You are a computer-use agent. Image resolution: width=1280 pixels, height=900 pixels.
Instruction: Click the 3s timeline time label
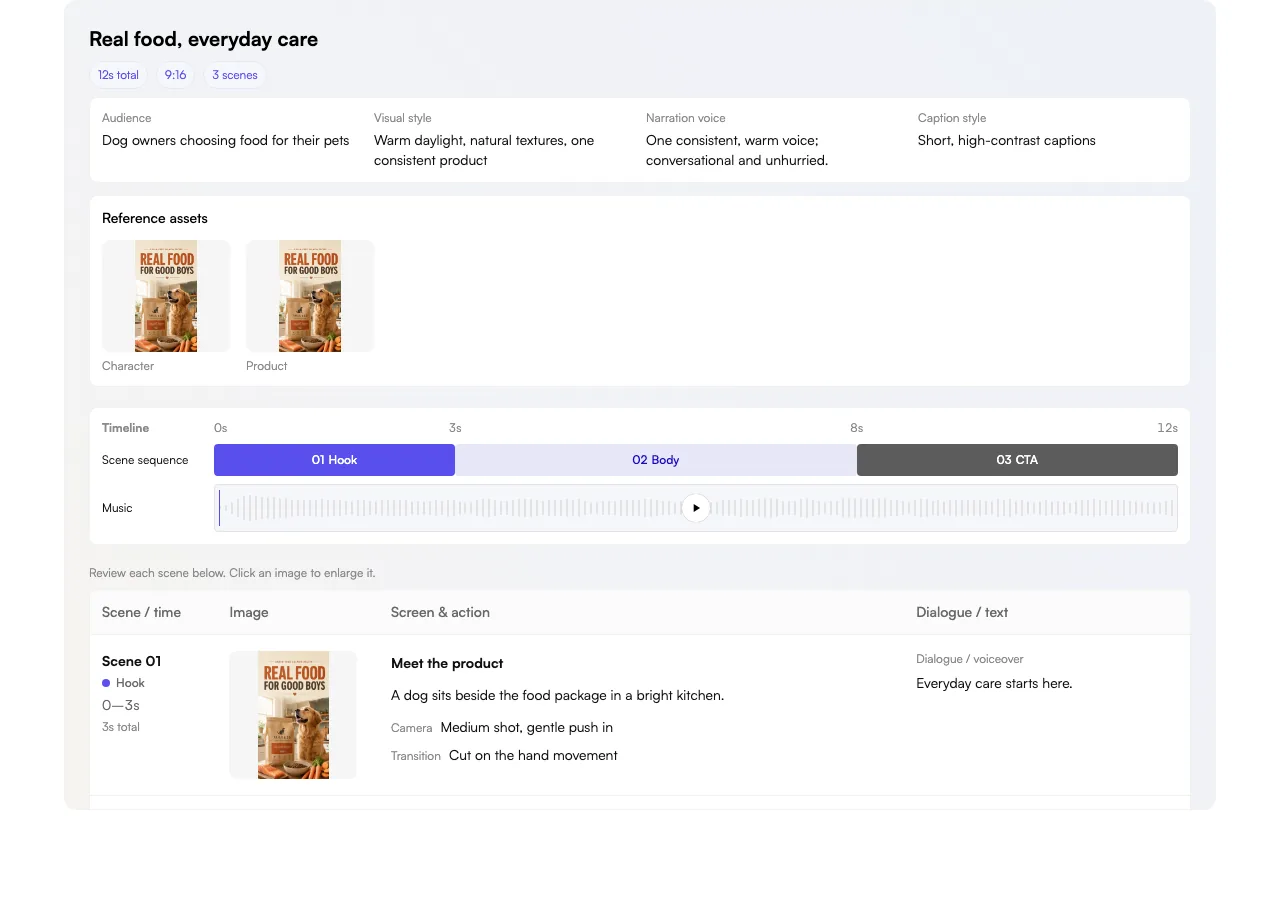(455, 428)
